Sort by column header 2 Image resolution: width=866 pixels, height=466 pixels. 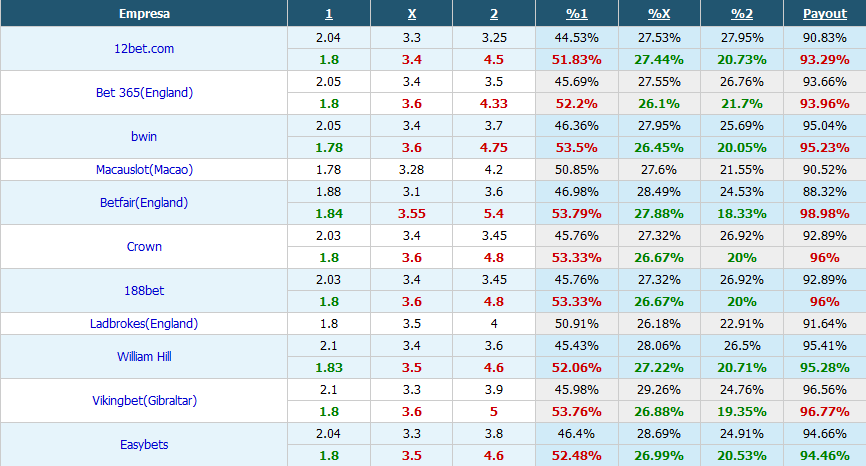(494, 14)
